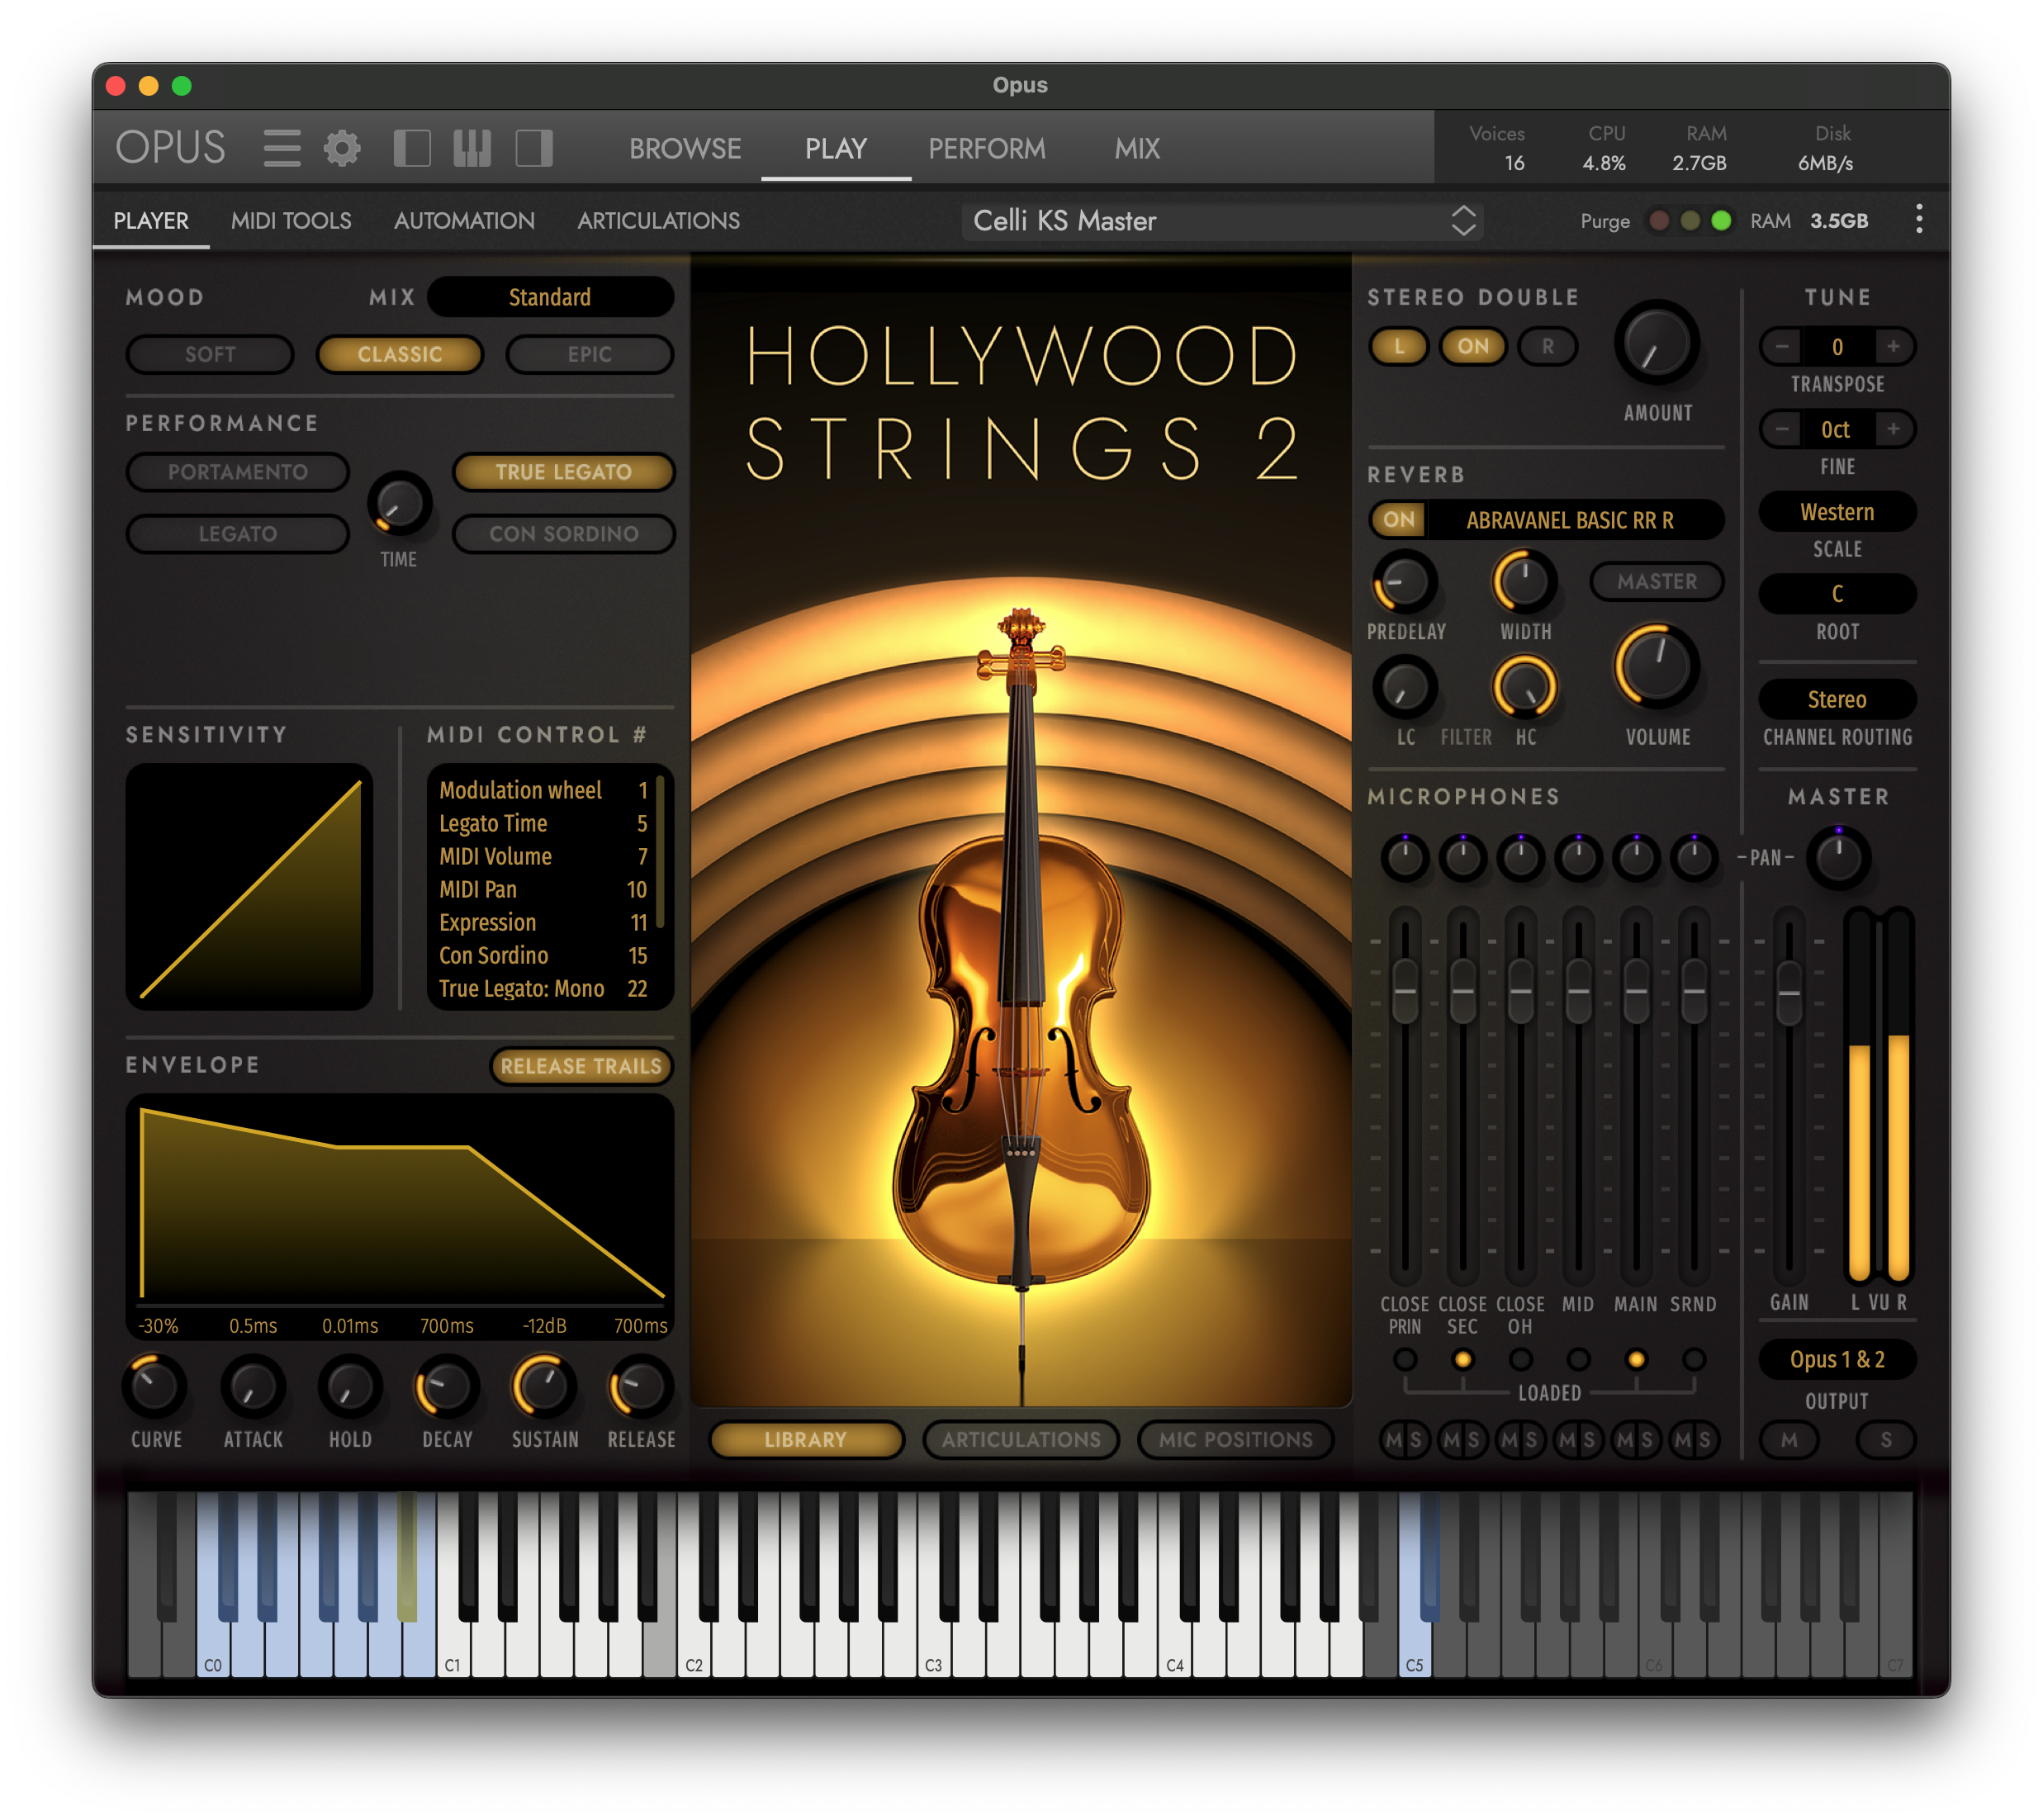The image size is (2043, 1820).
Task: Click the green Purge indicator dot
Action: (x=1721, y=220)
